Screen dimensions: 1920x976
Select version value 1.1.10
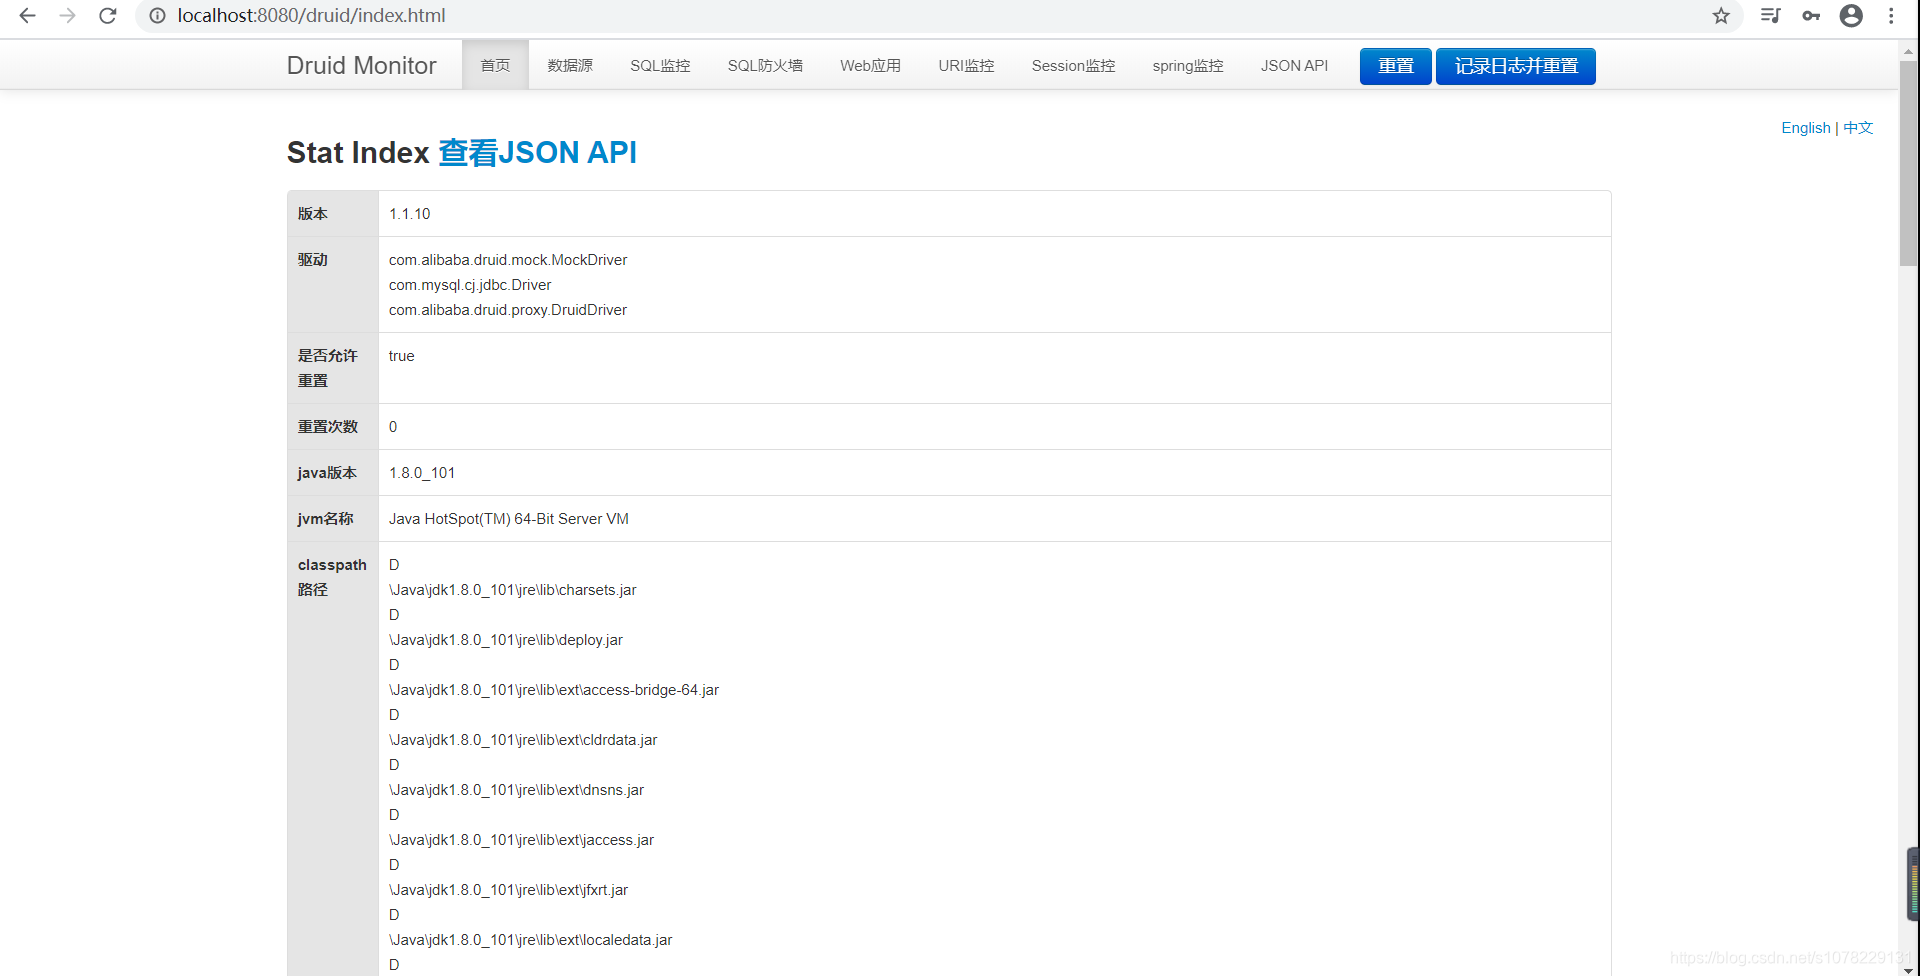[409, 214]
